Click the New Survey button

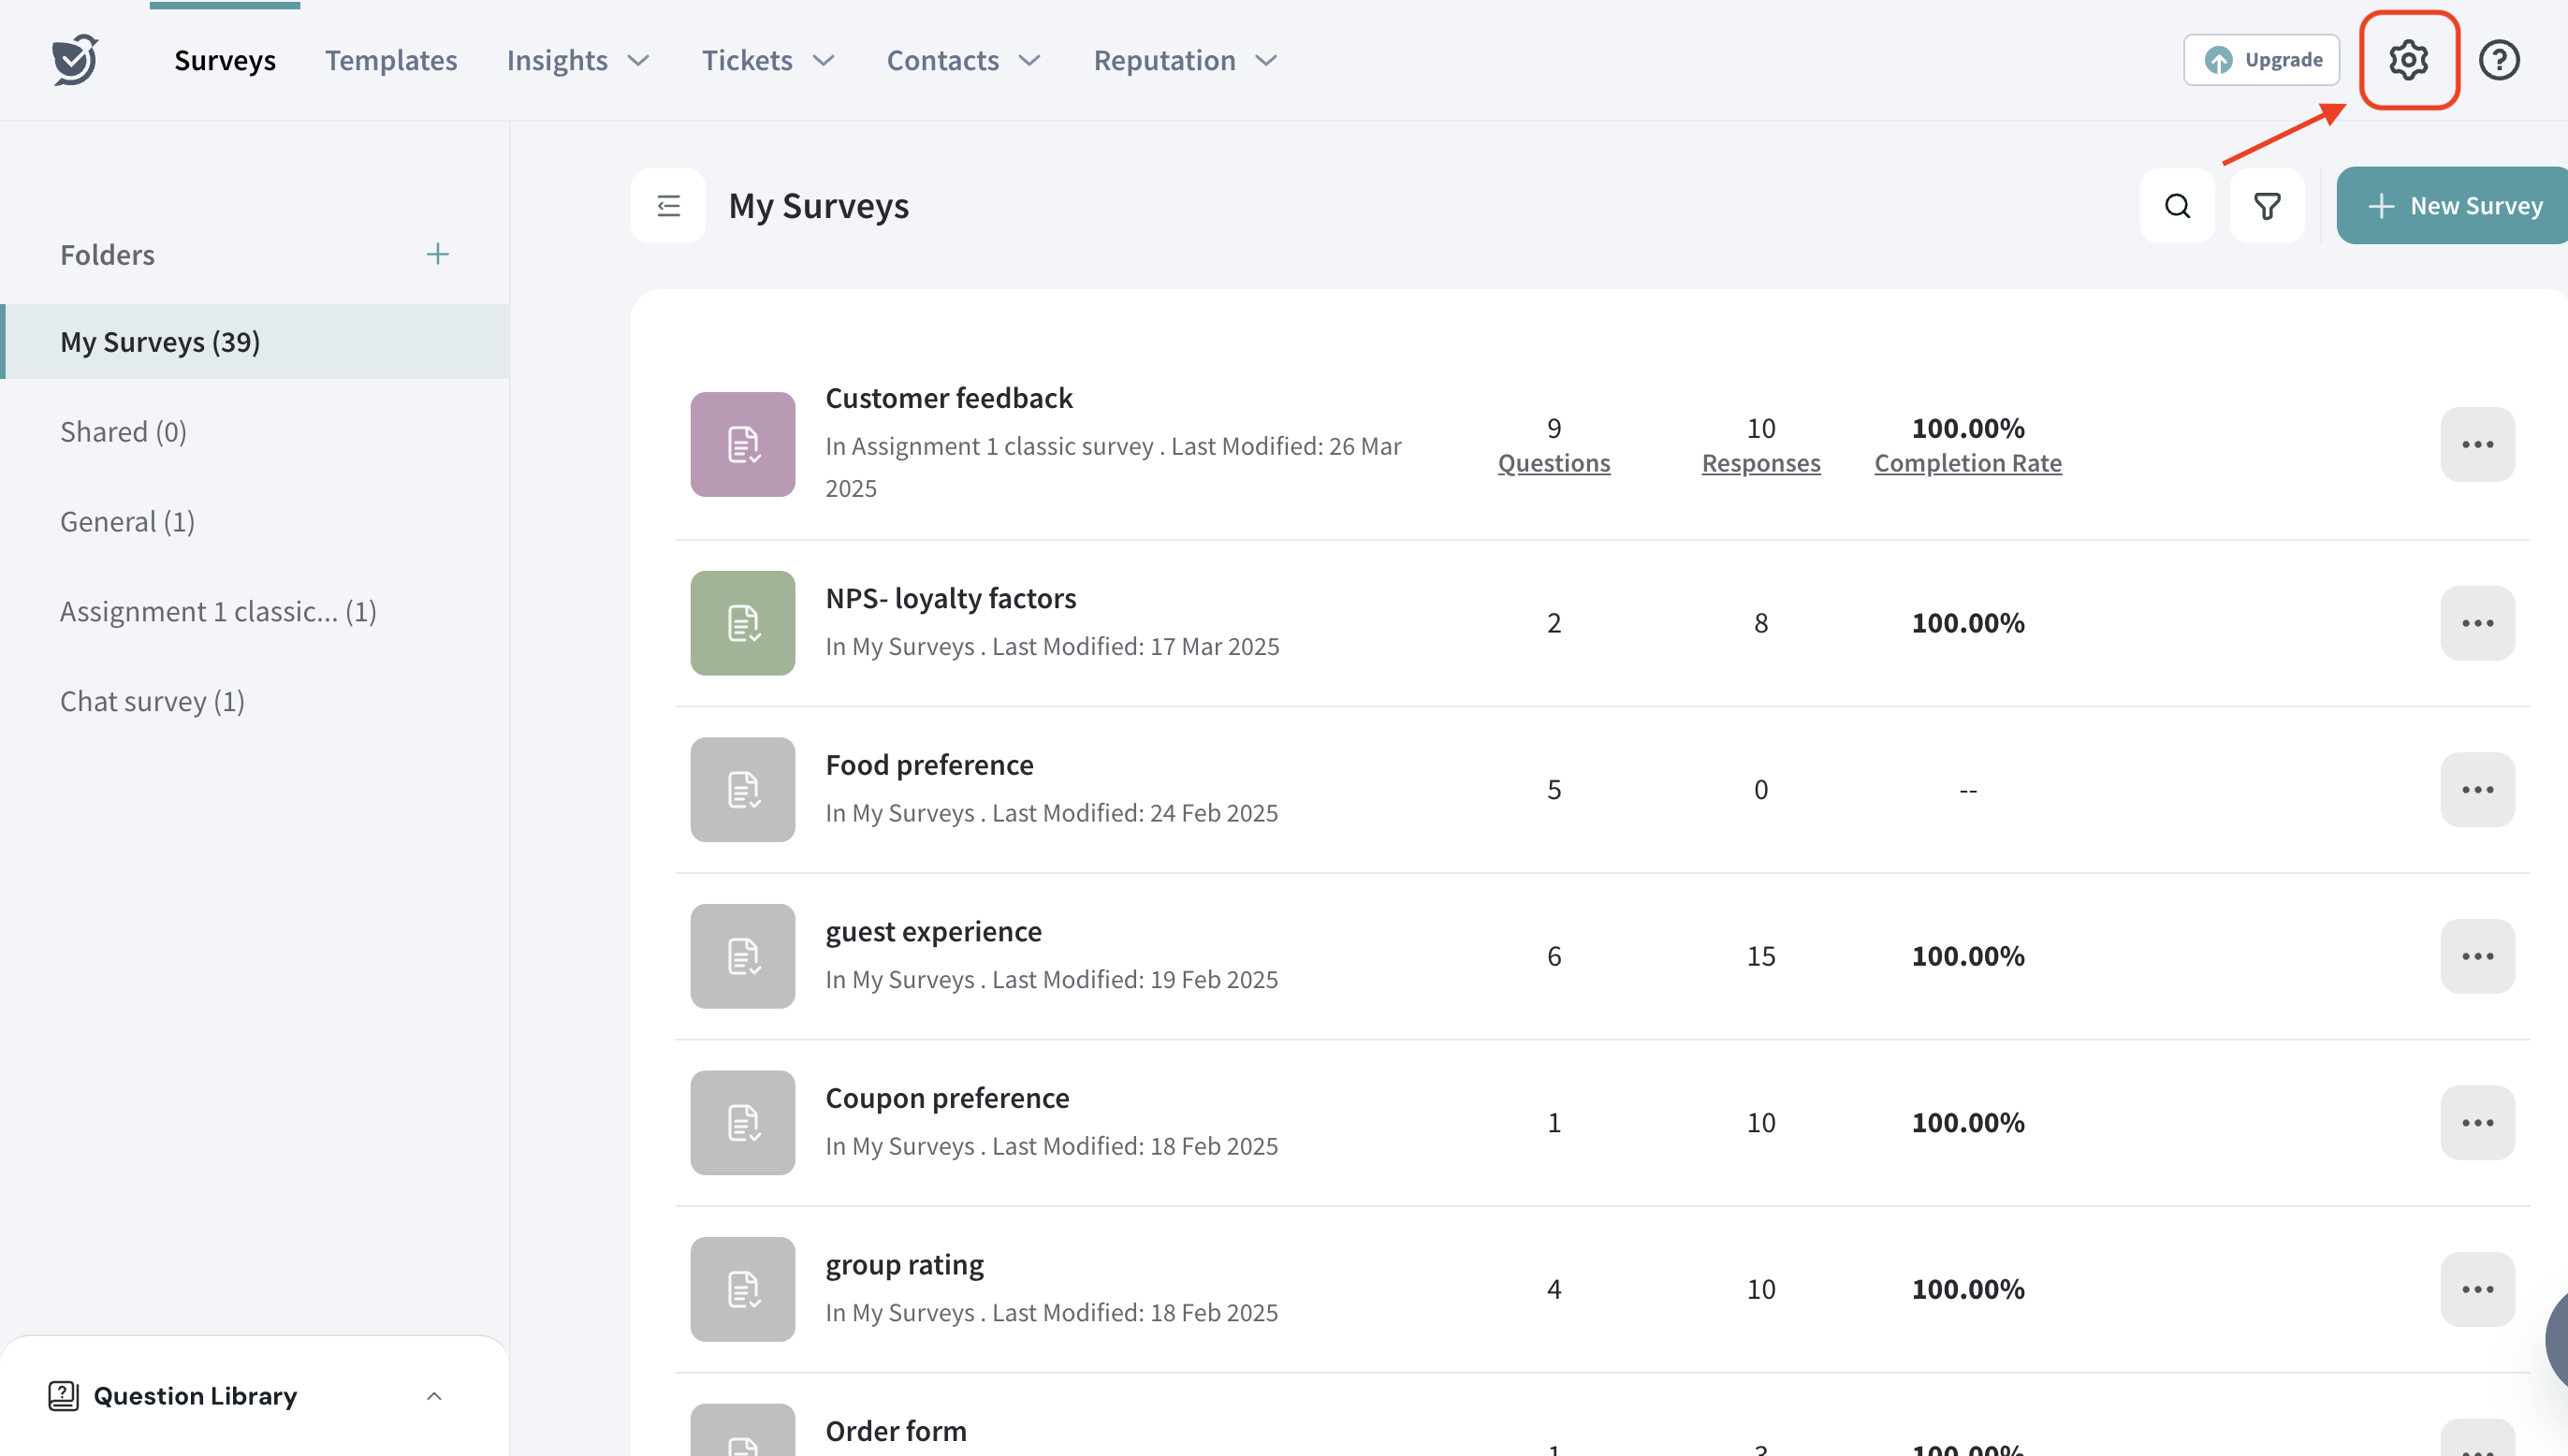click(x=2453, y=206)
